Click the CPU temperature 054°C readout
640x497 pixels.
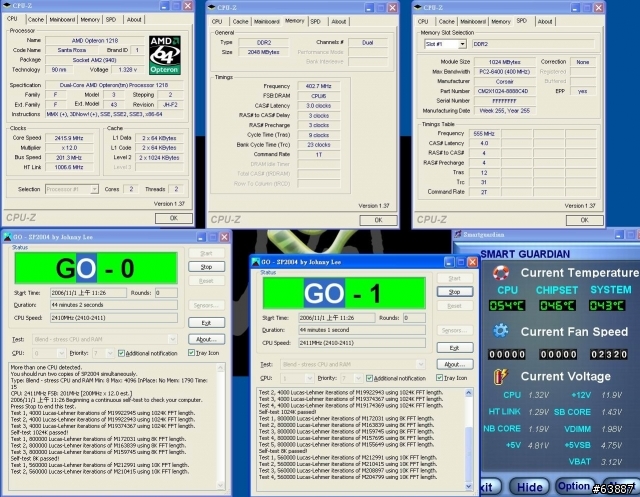507,306
